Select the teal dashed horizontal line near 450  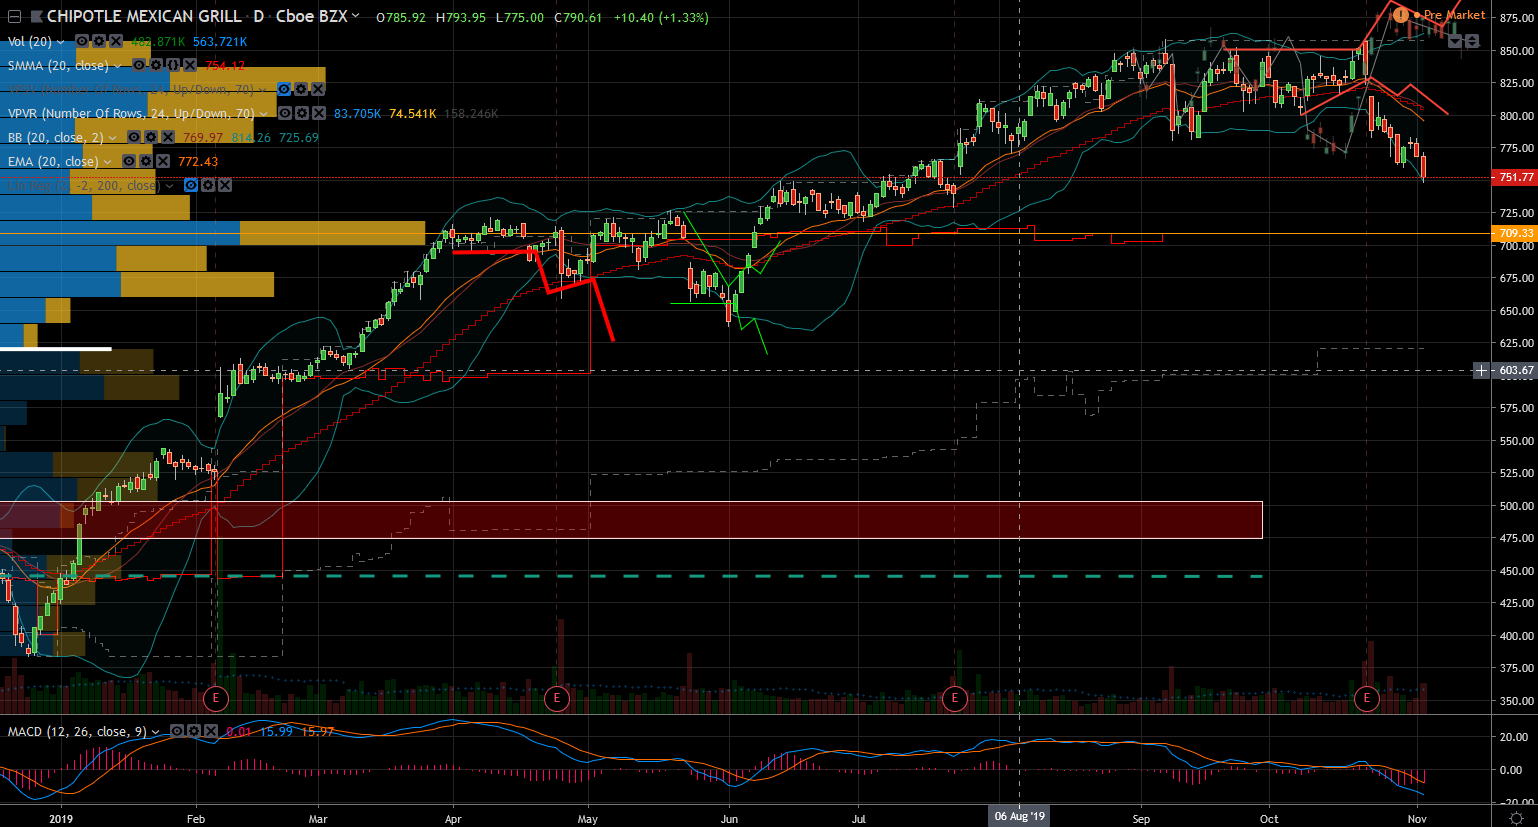pos(631,576)
